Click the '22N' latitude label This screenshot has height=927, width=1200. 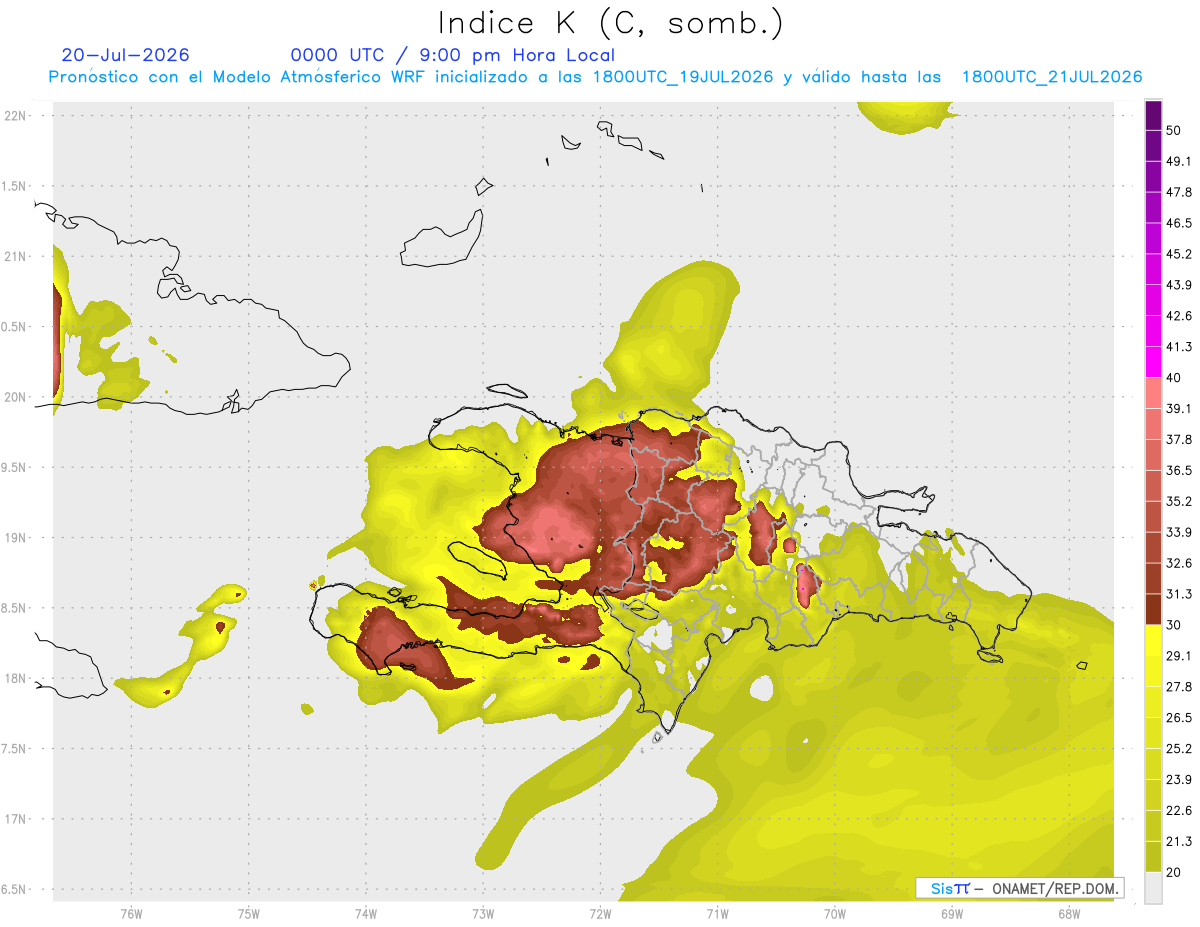pyautogui.click(x=16, y=115)
